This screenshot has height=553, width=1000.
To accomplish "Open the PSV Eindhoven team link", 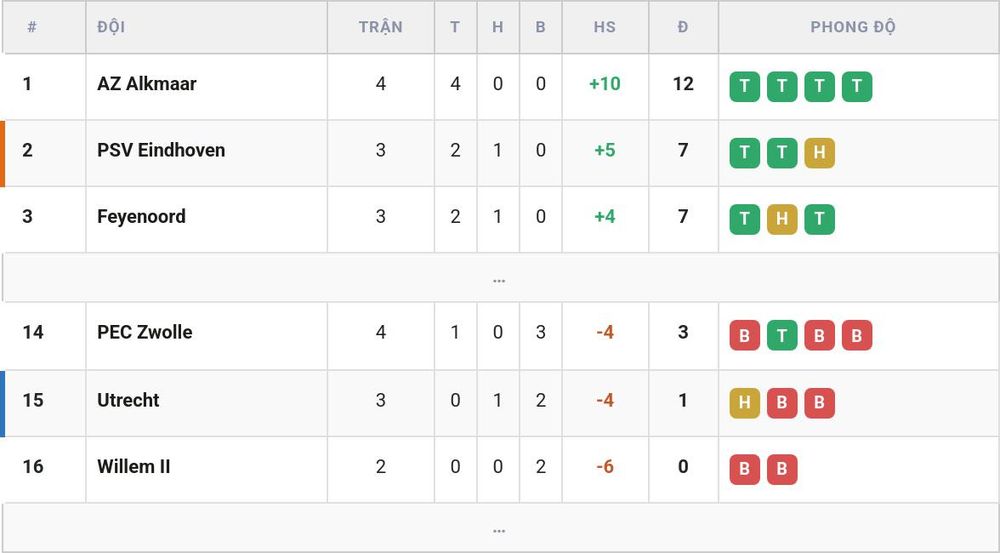I will tap(161, 150).
